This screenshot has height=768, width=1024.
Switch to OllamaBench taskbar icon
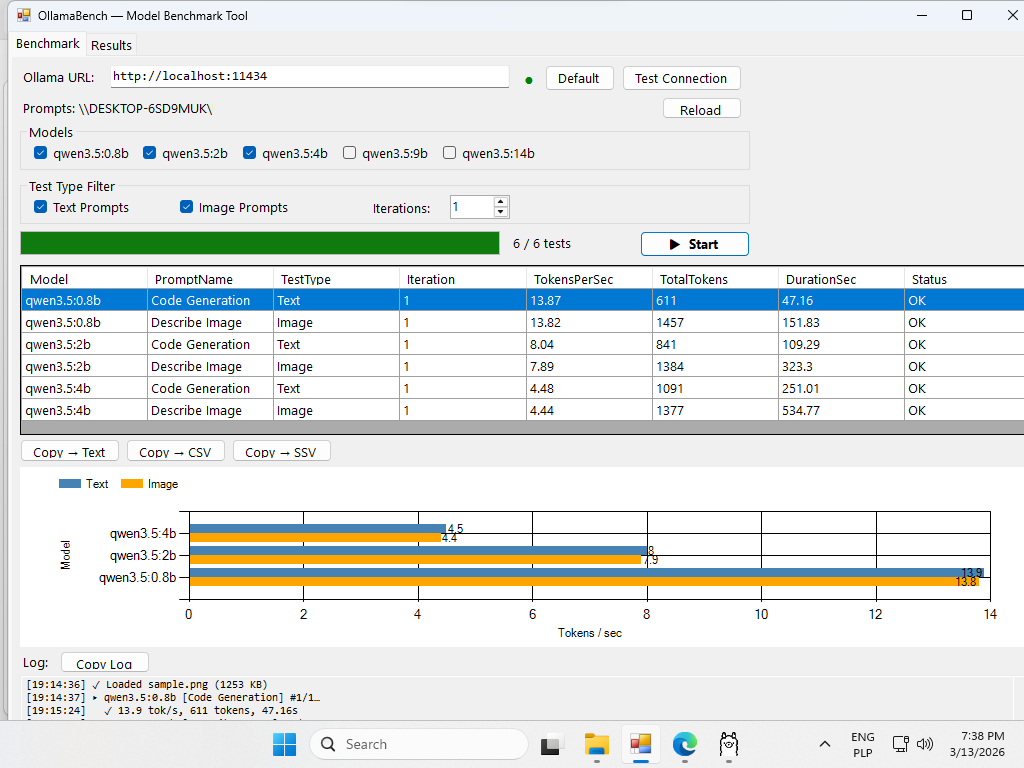(641, 744)
